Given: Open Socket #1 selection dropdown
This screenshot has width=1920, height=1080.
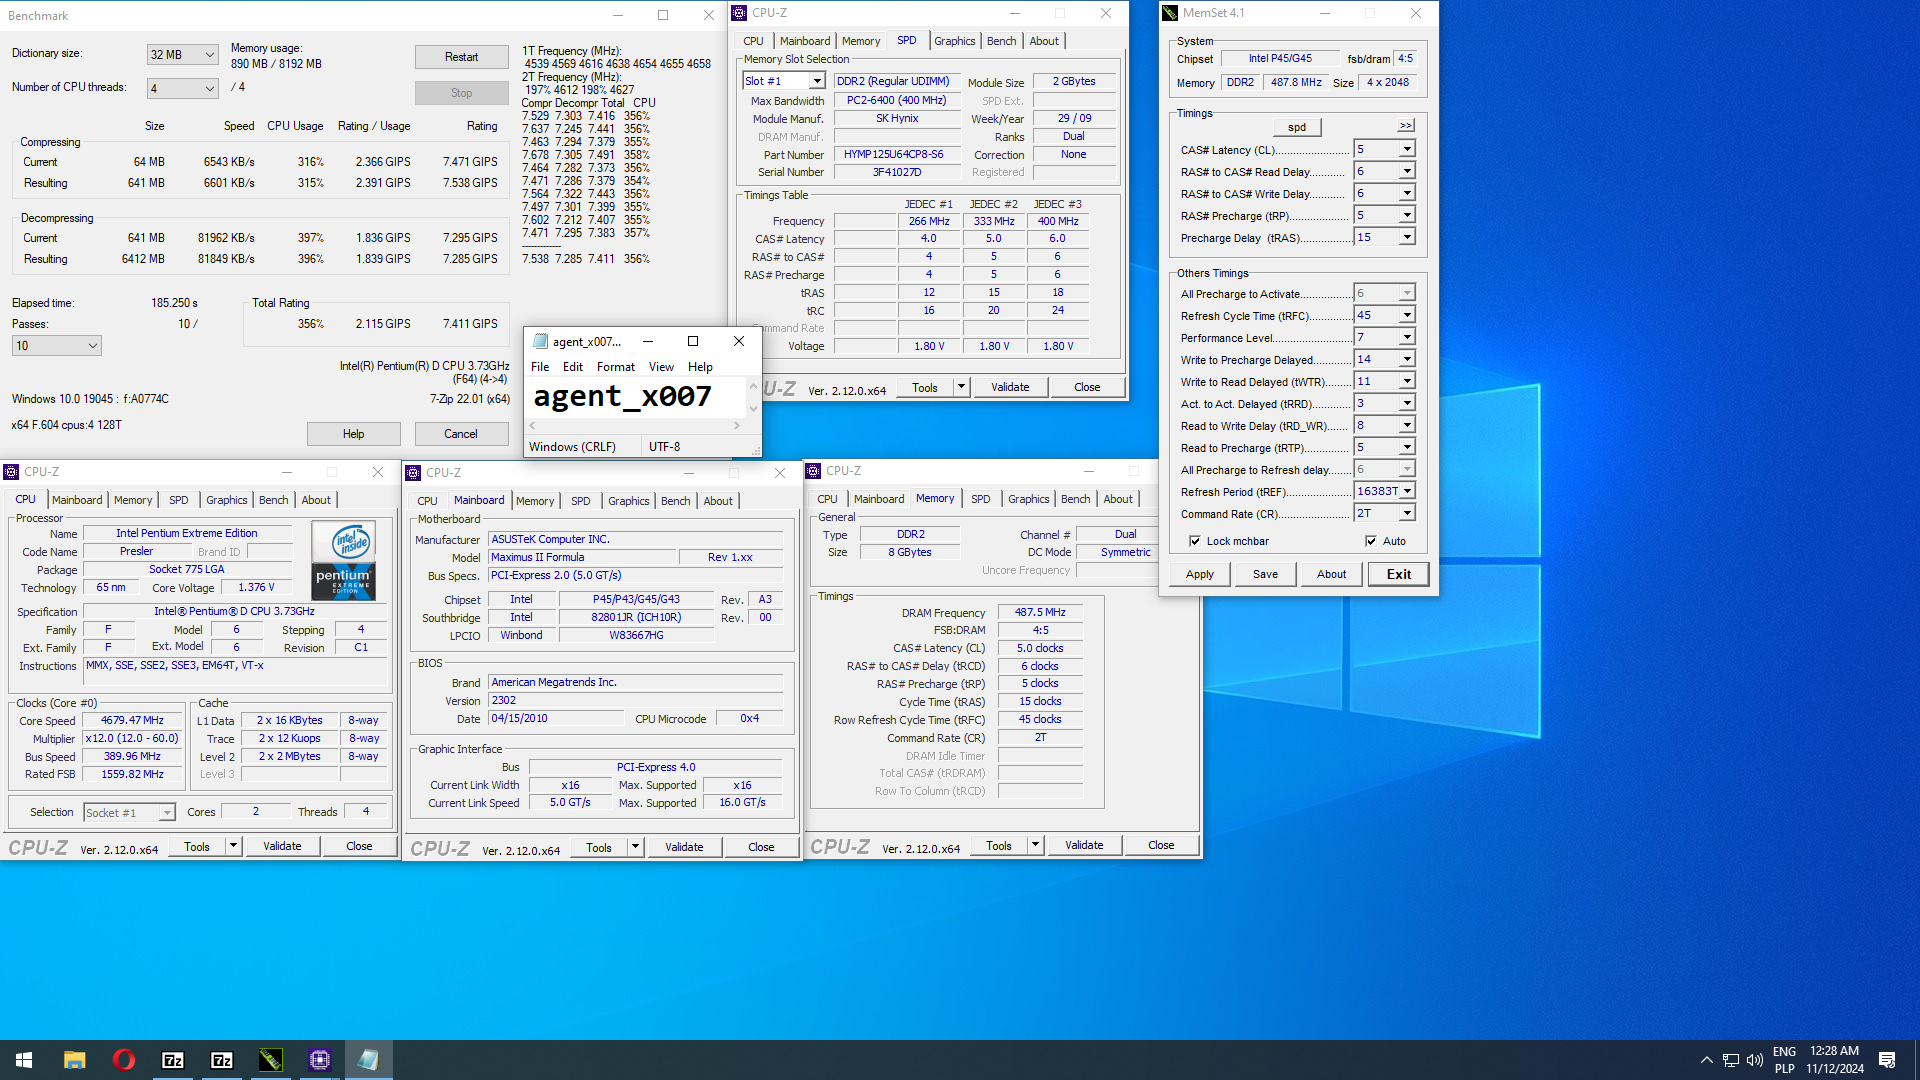Looking at the screenshot, I should (129, 813).
